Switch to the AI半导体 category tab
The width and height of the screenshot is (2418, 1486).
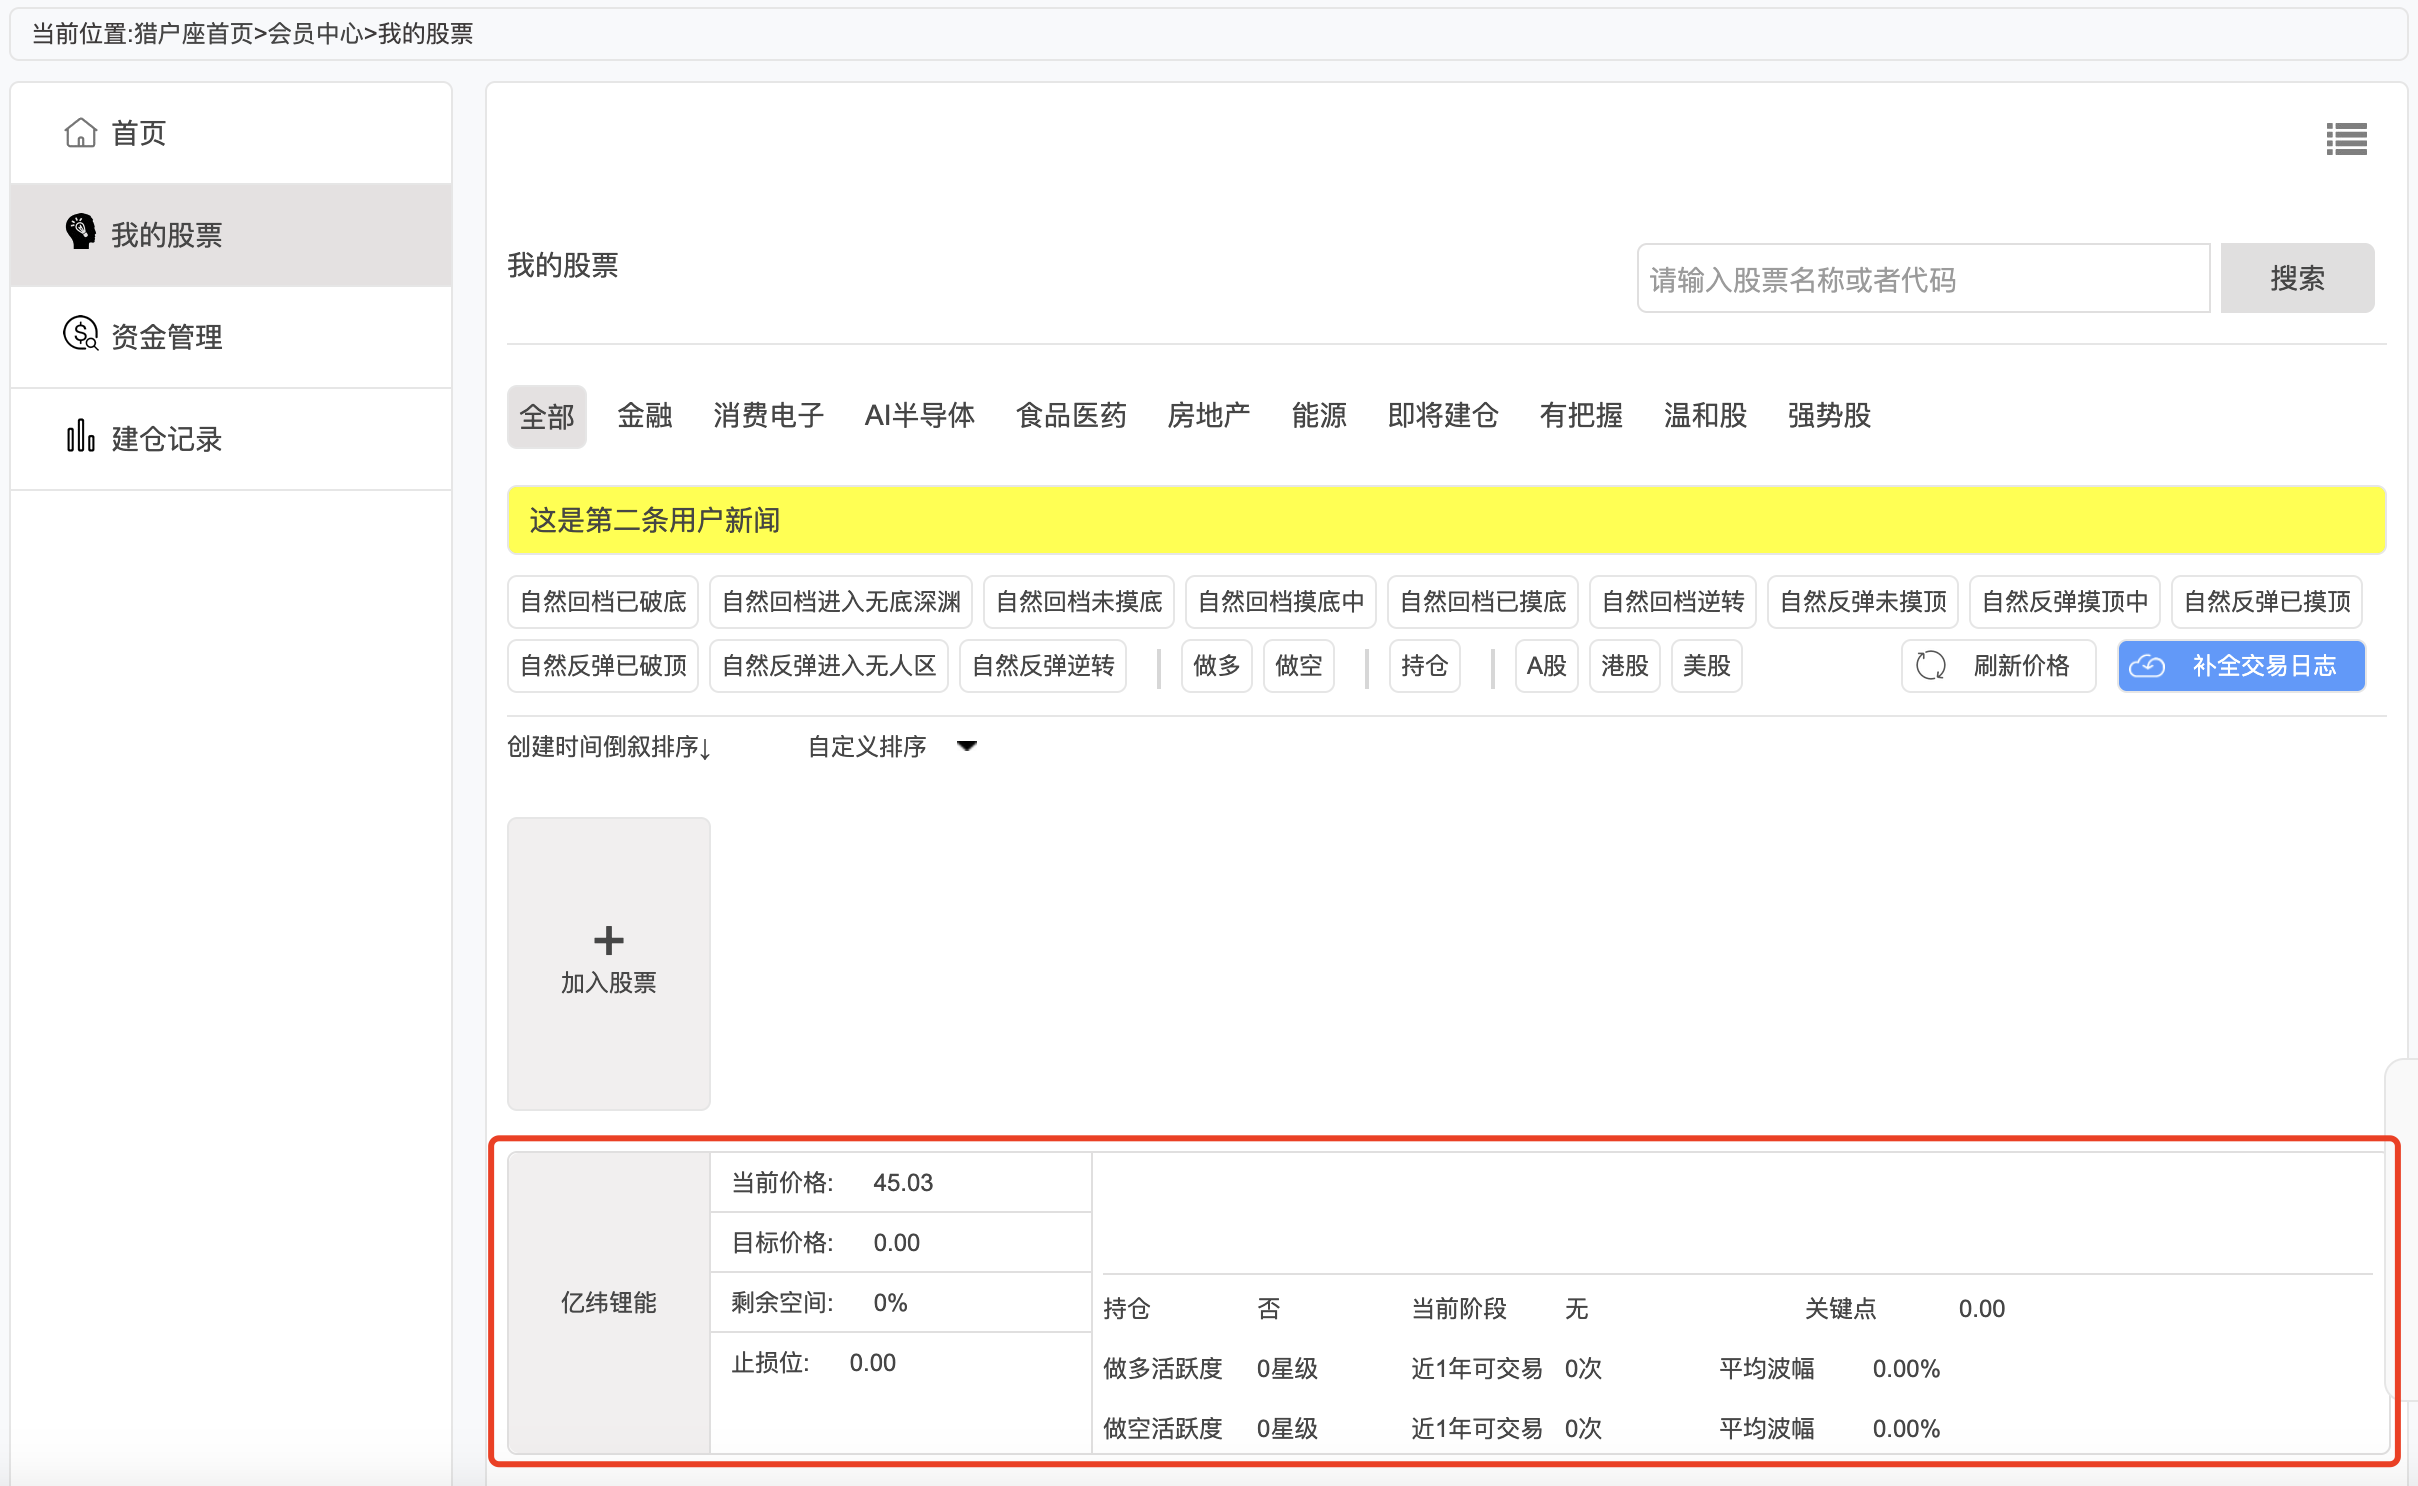coord(920,416)
